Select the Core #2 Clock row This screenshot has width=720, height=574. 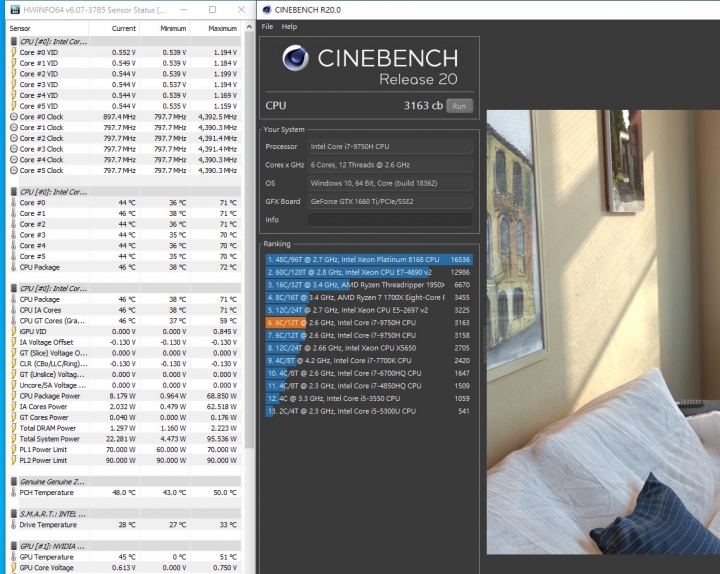[x=125, y=138]
